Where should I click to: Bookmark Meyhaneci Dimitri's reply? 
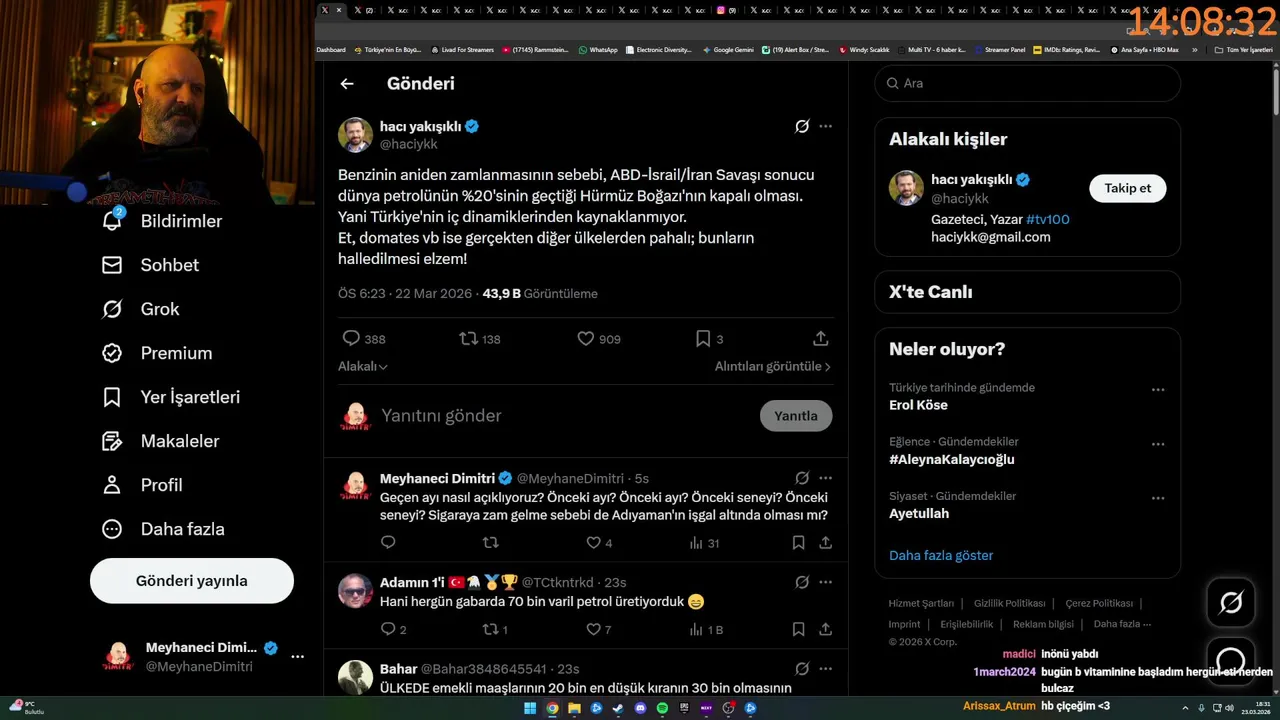click(x=798, y=543)
